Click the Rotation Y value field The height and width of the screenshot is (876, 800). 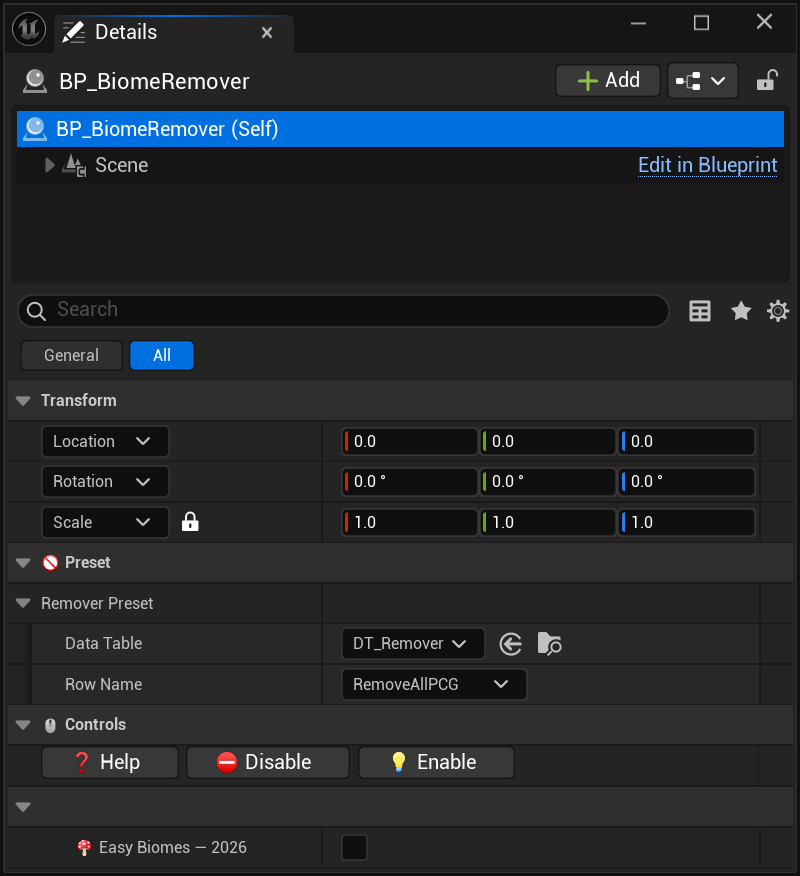[x=547, y=482]
